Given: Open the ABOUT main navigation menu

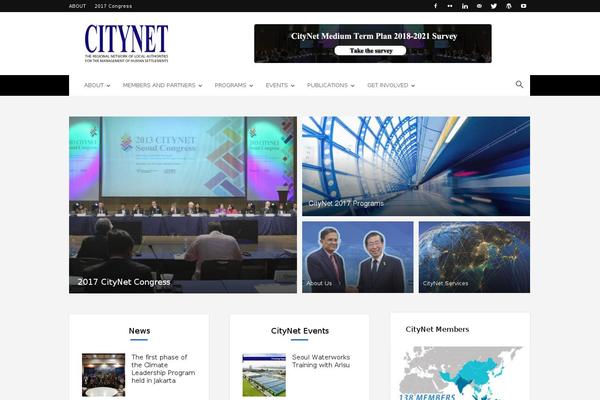Looking at the screenshot, I should [x=94, y=85].
